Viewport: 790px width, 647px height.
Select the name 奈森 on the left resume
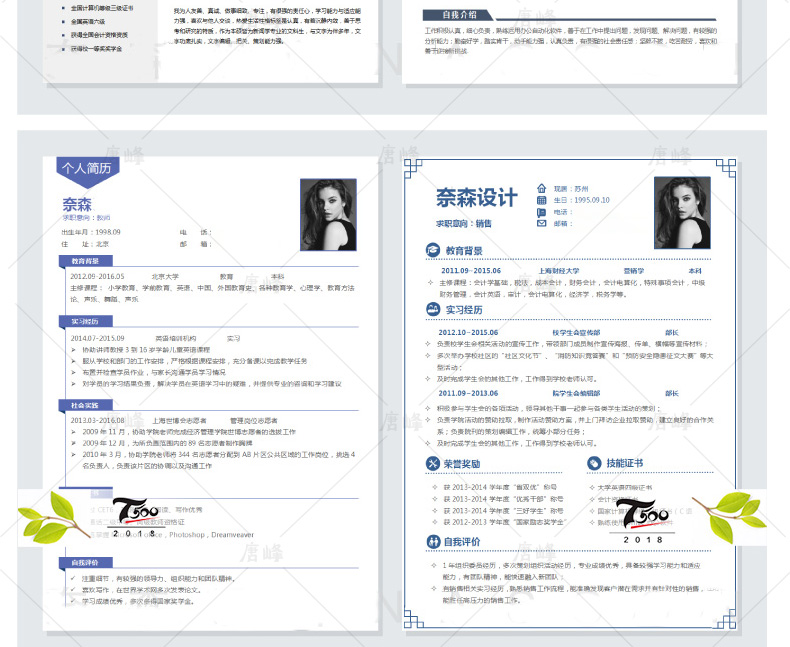[77, 204]
